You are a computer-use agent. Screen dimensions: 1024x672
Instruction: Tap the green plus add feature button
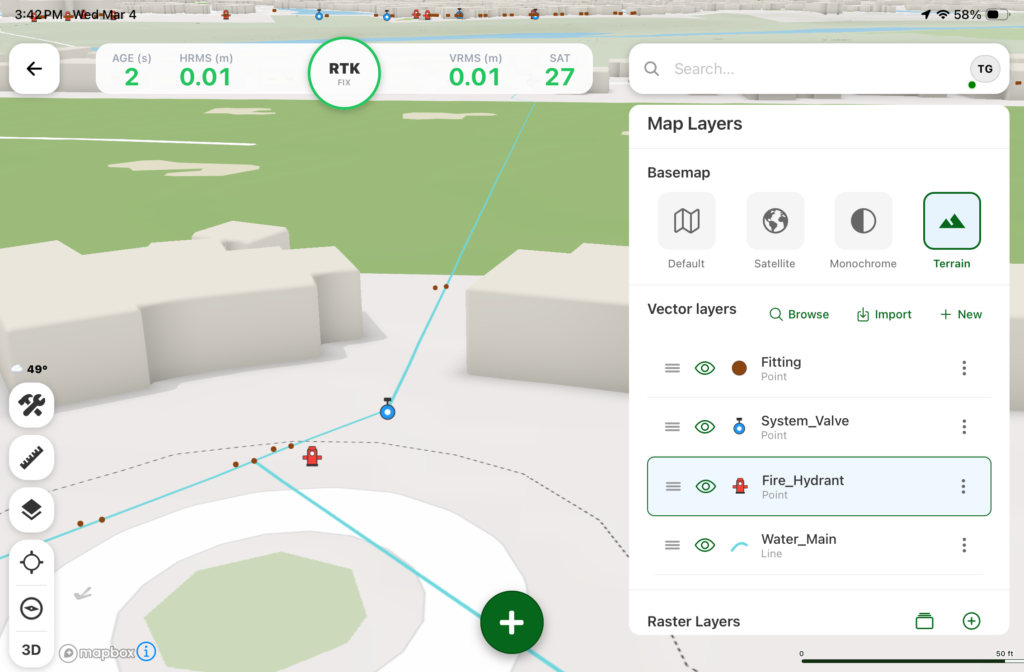point(511,622)
